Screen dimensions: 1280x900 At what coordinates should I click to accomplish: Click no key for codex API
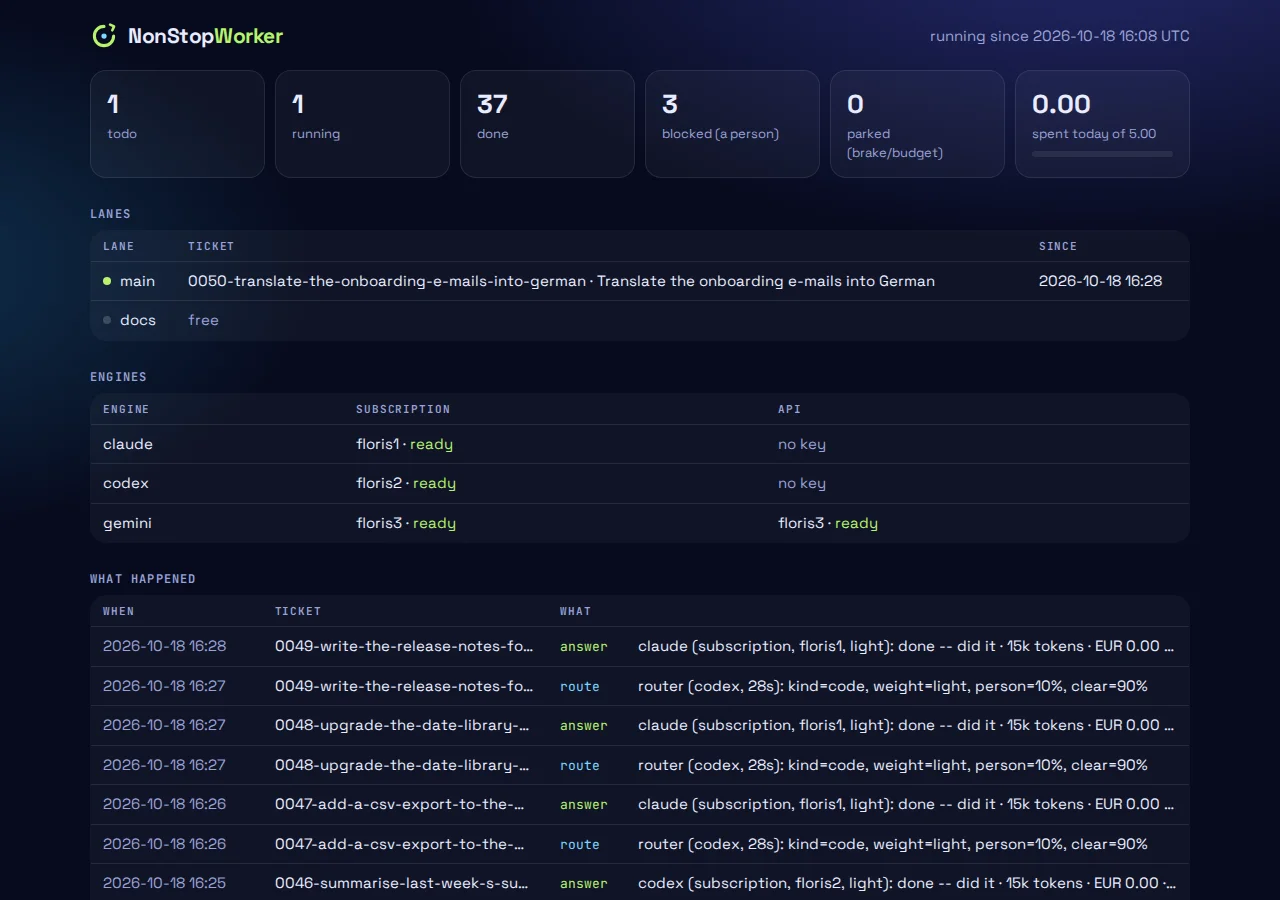[x=802, y=483]
